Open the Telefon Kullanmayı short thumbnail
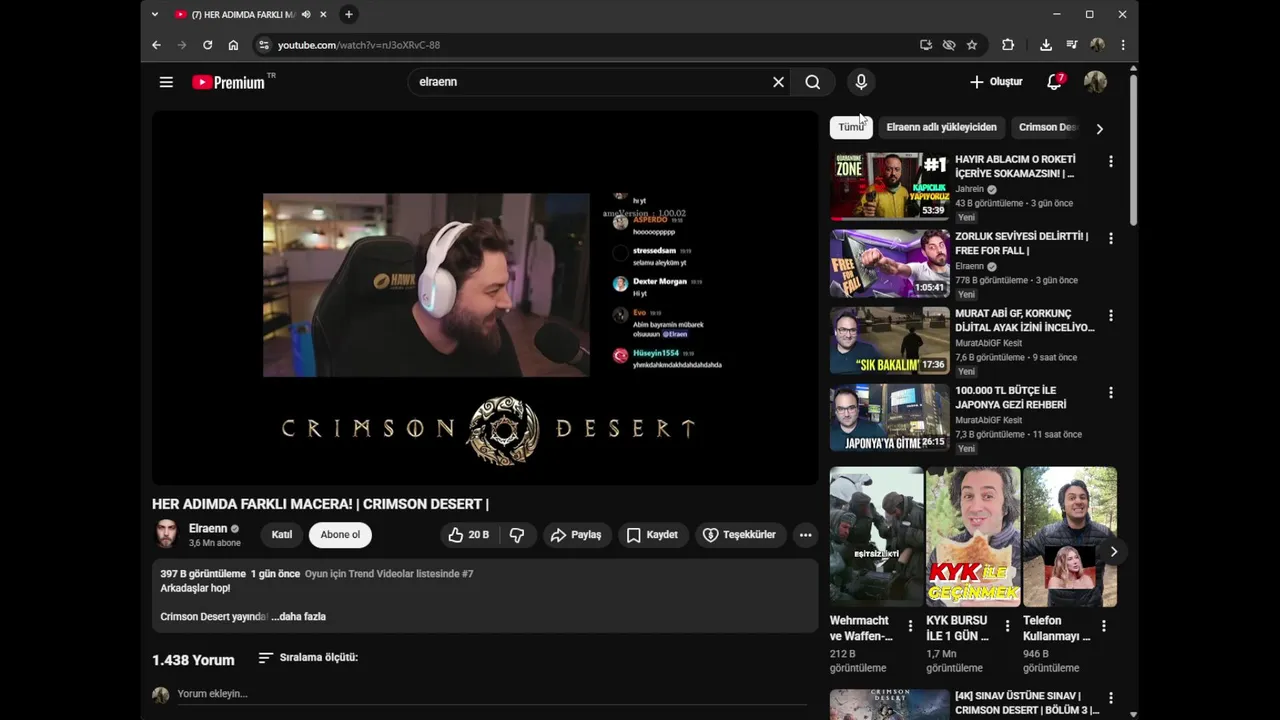The width and height of the screenshot is (1280, 720). [1070, 536]
